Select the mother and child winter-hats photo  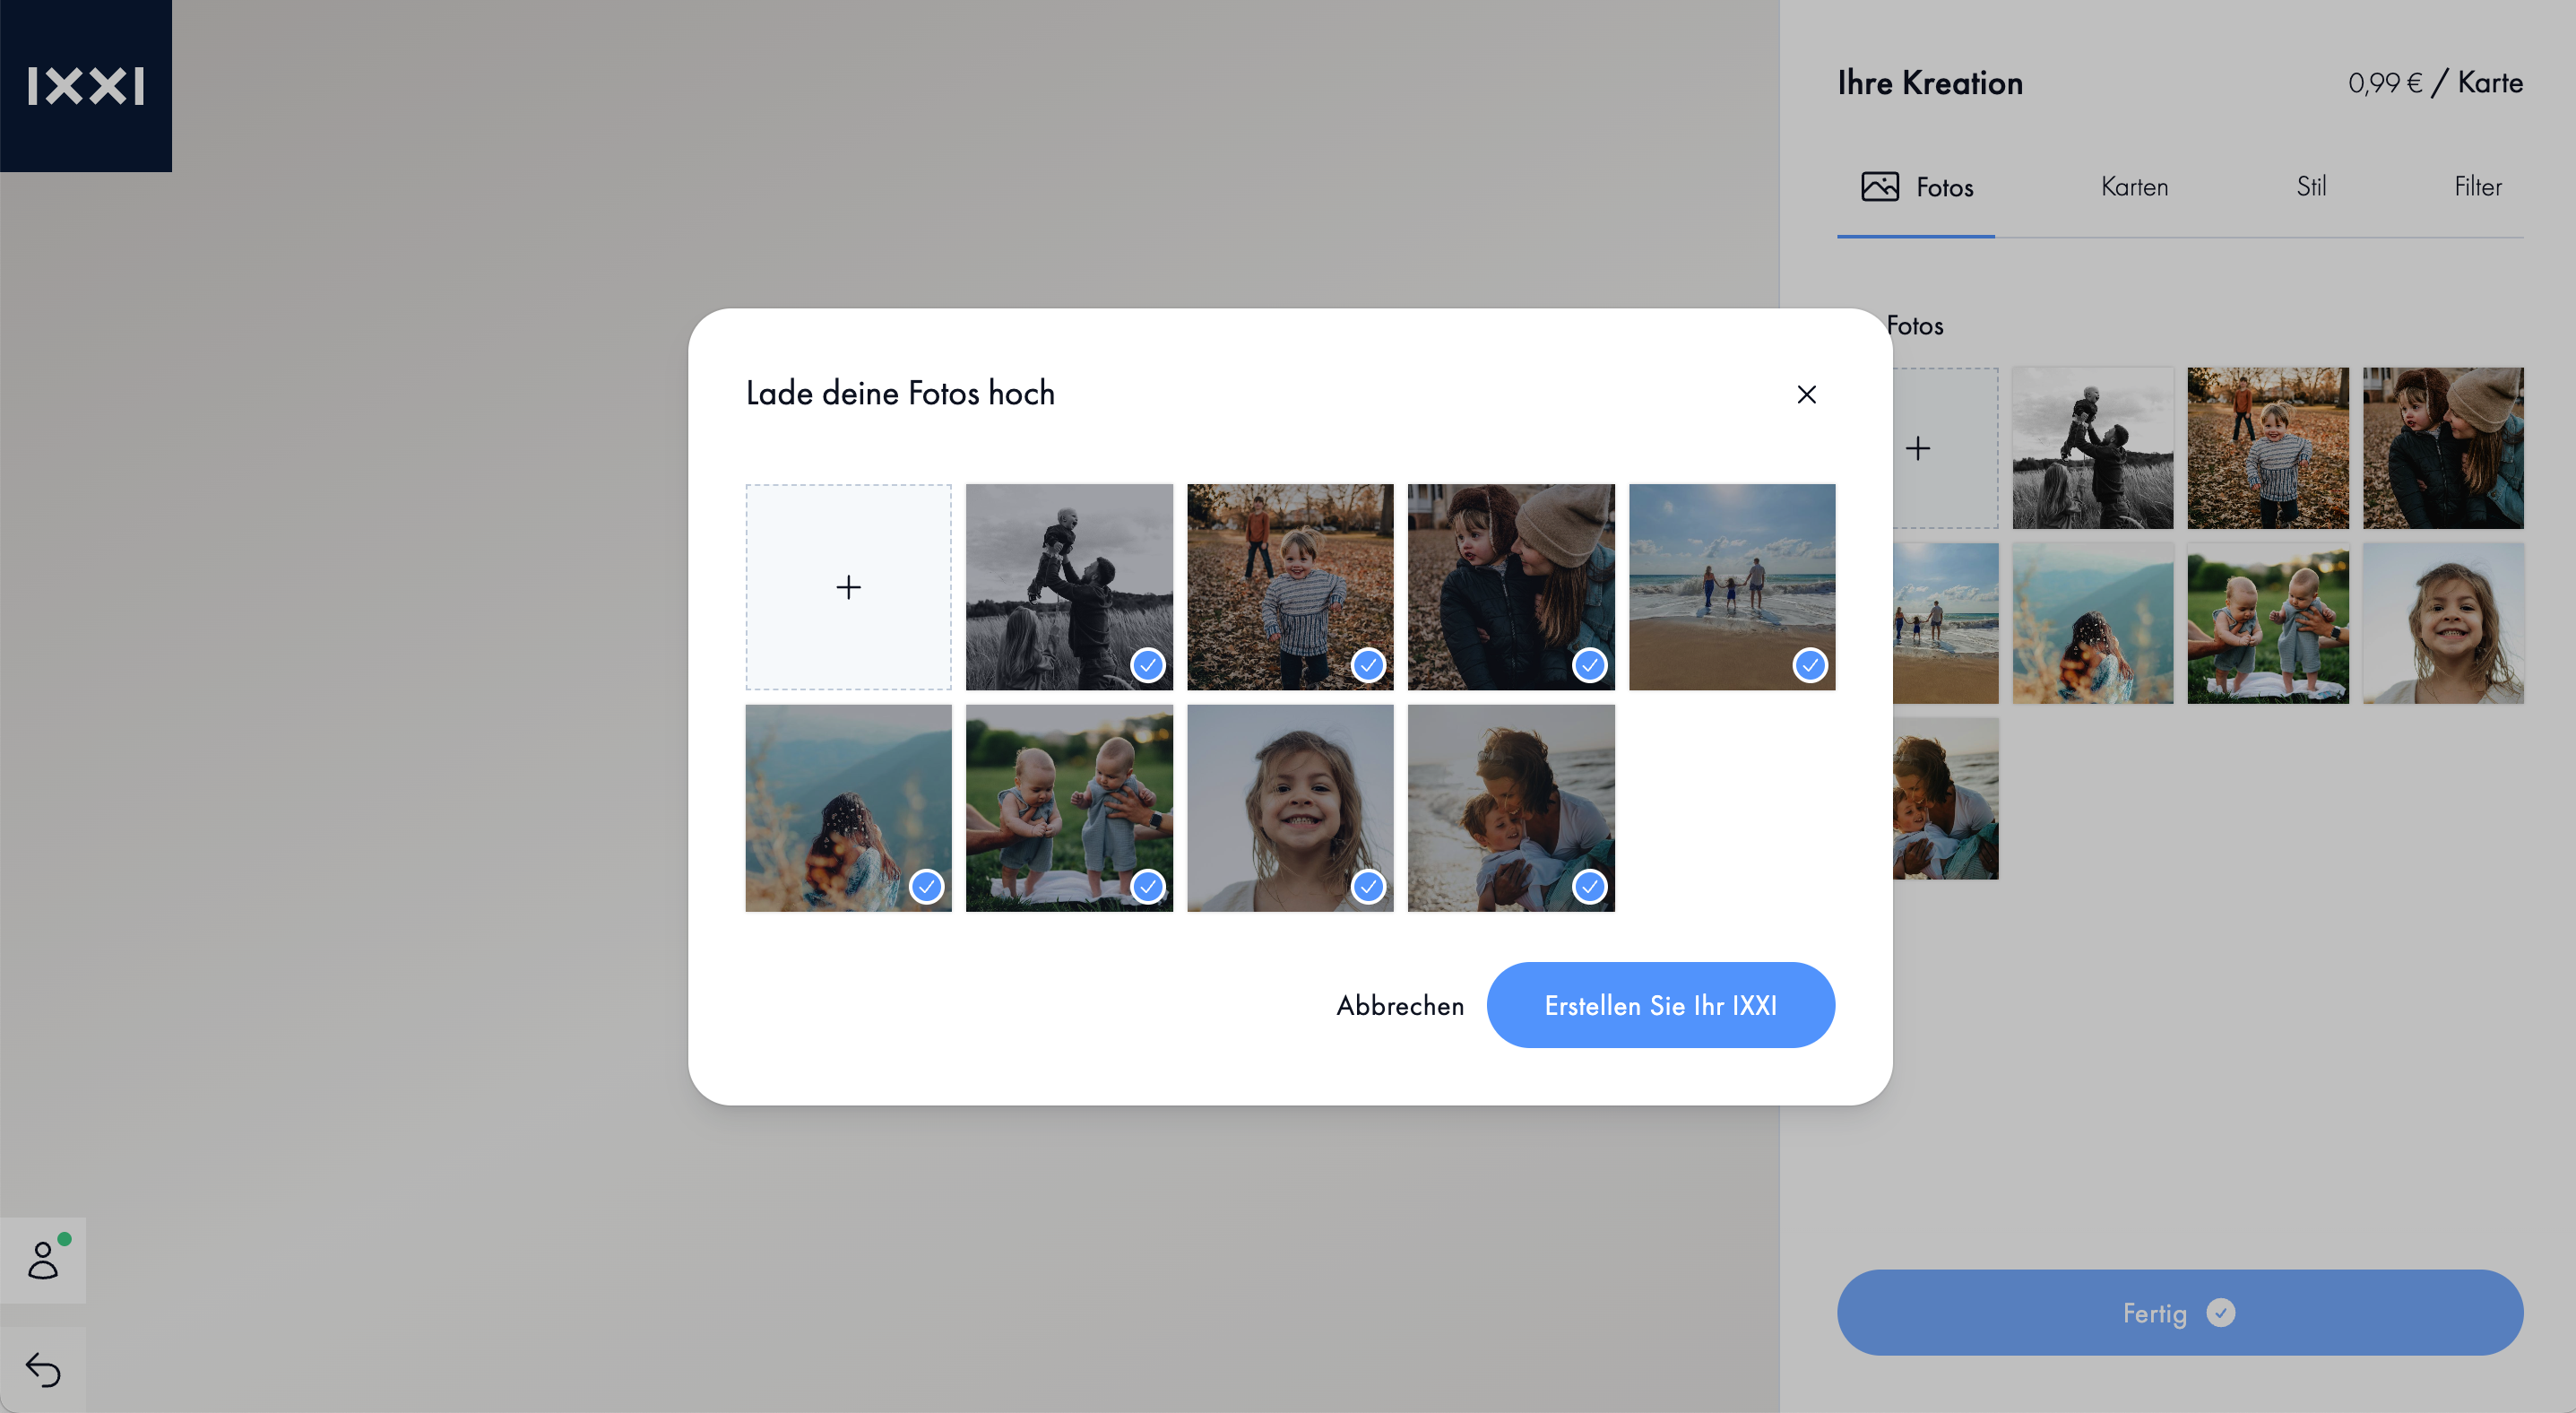pyautogui.click(x=1510, y=587)
